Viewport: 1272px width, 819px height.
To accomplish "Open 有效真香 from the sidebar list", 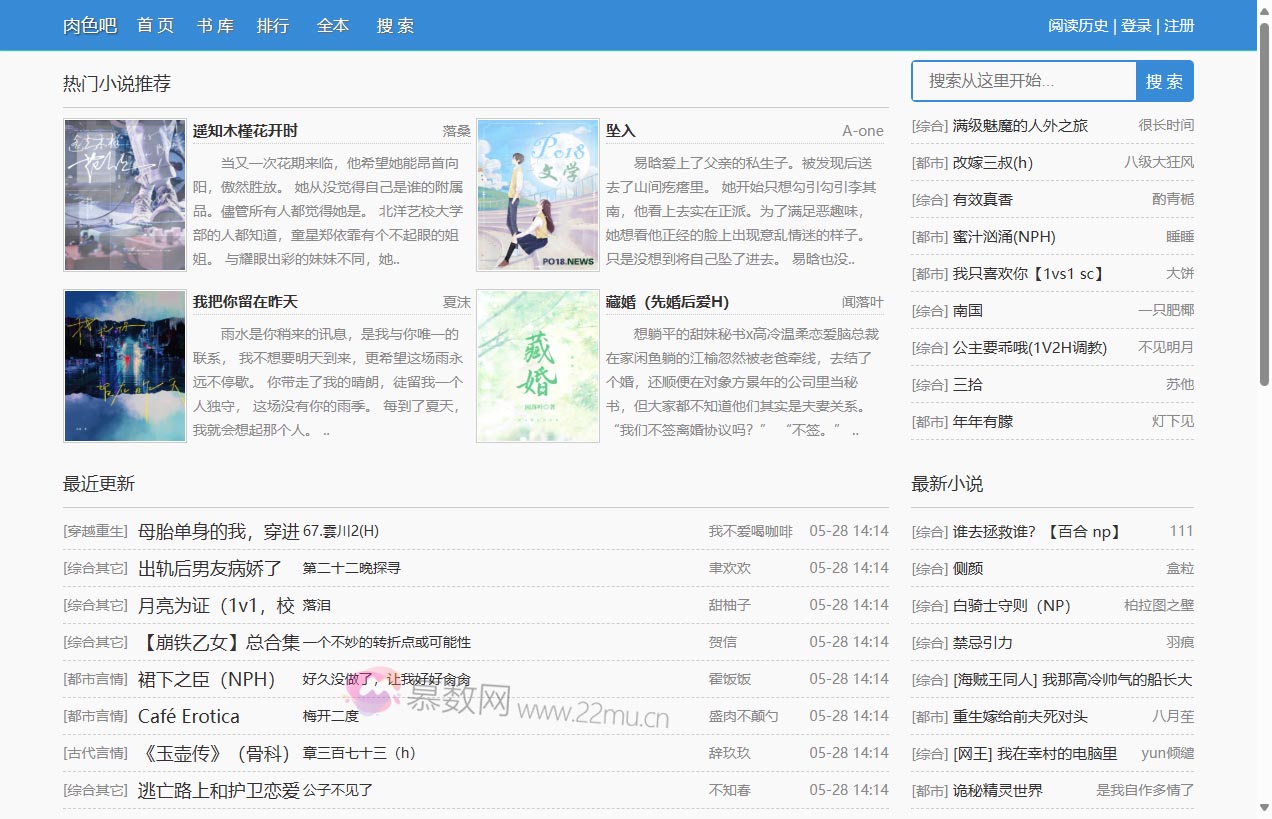I will 982,200.
